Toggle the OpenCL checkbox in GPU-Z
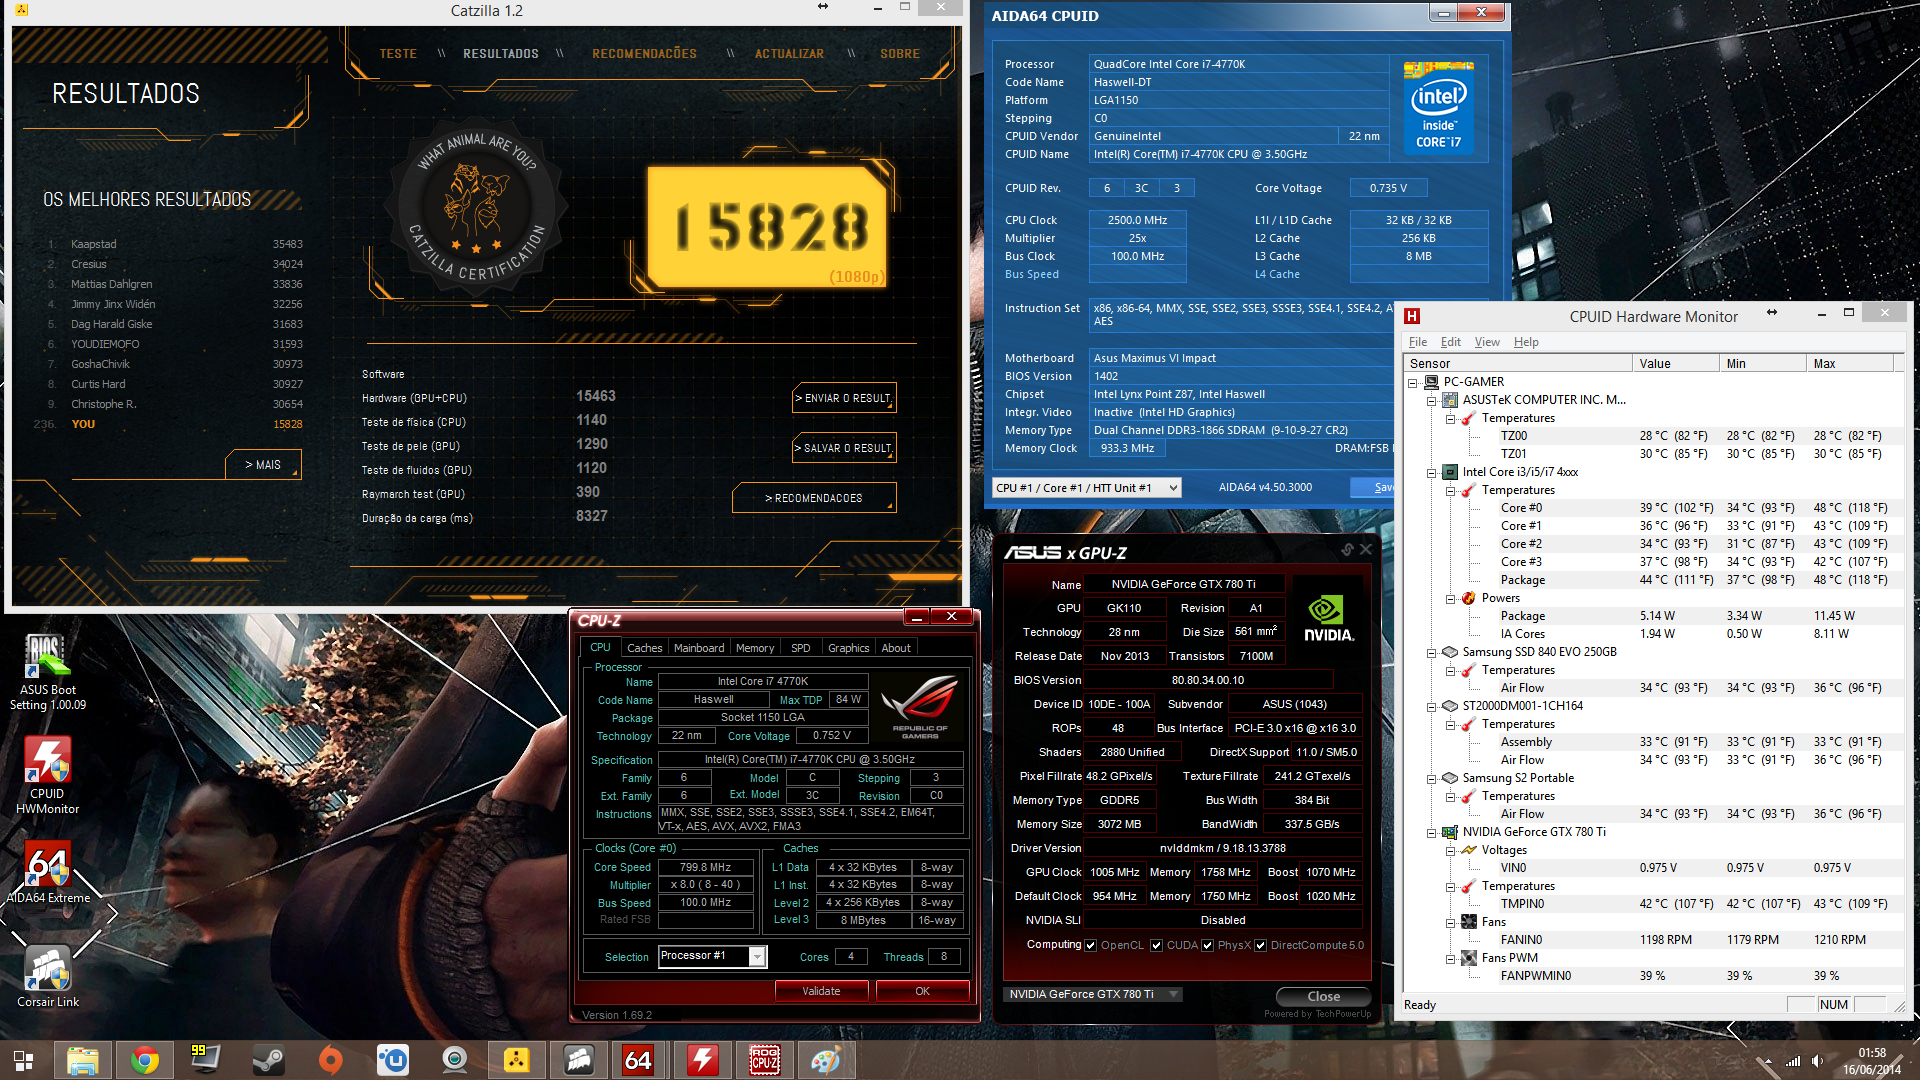The image size is (1920, 1080). (x=1091, y=945)
